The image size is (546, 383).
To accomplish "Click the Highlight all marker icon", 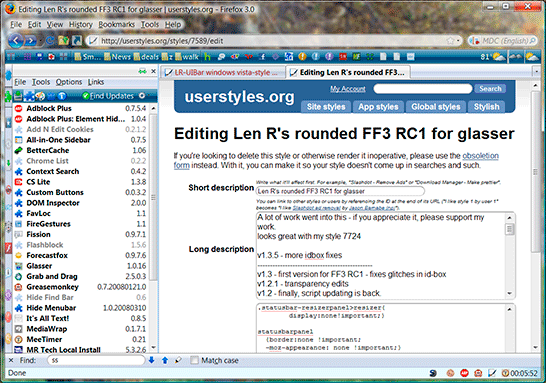I will pos(178,360).
